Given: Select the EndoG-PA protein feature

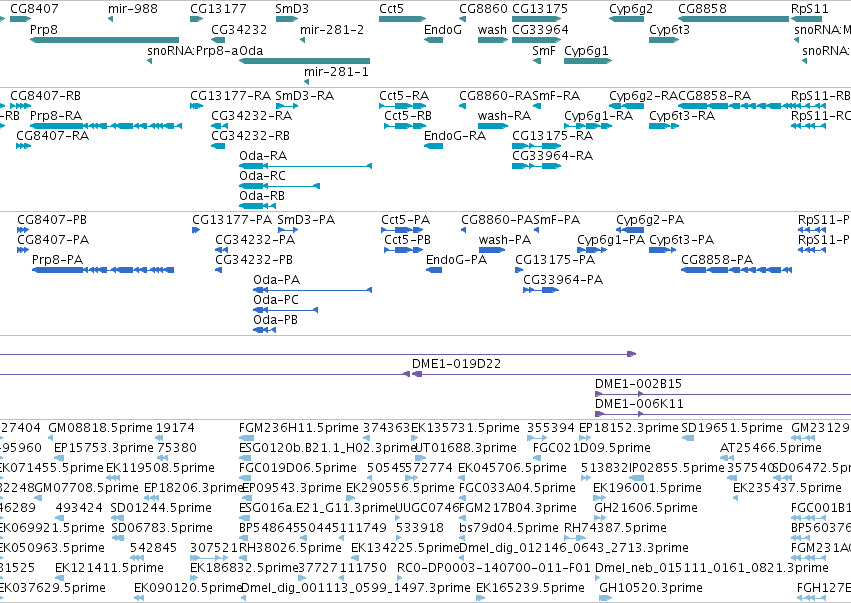Looking at the screenshot, I should point(434,270).
